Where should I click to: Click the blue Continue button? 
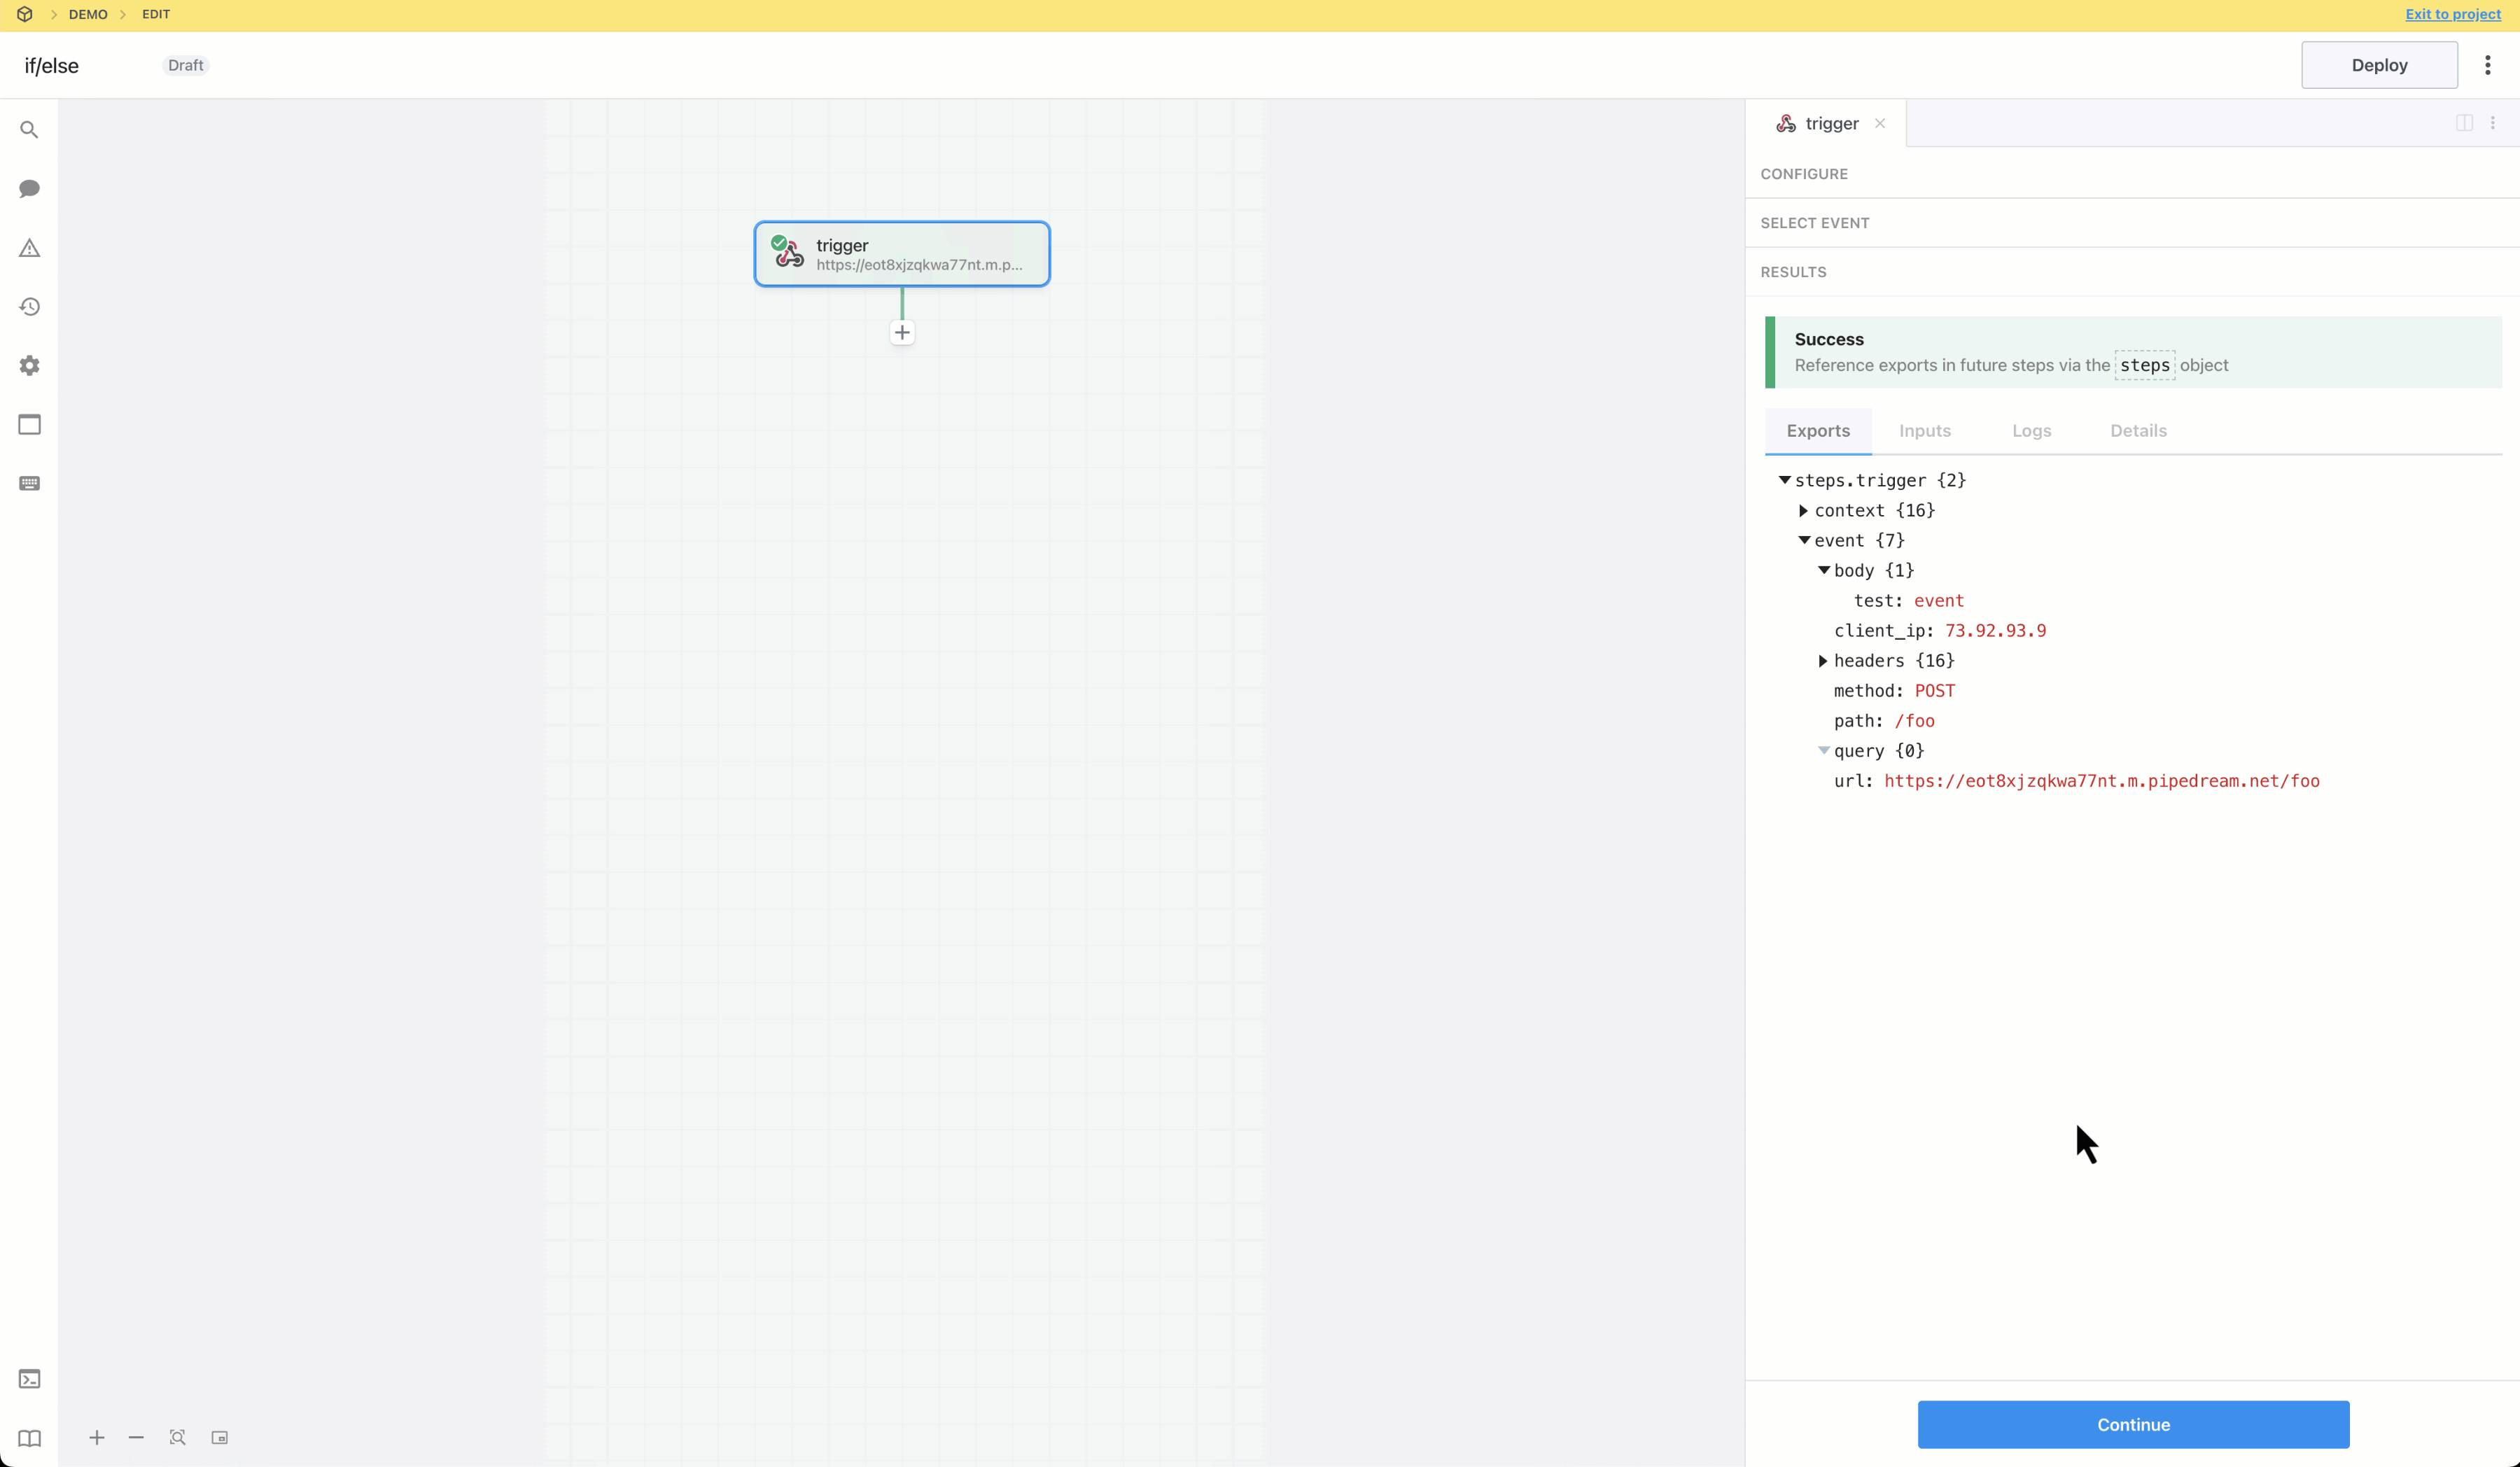click(2132, 1424)
